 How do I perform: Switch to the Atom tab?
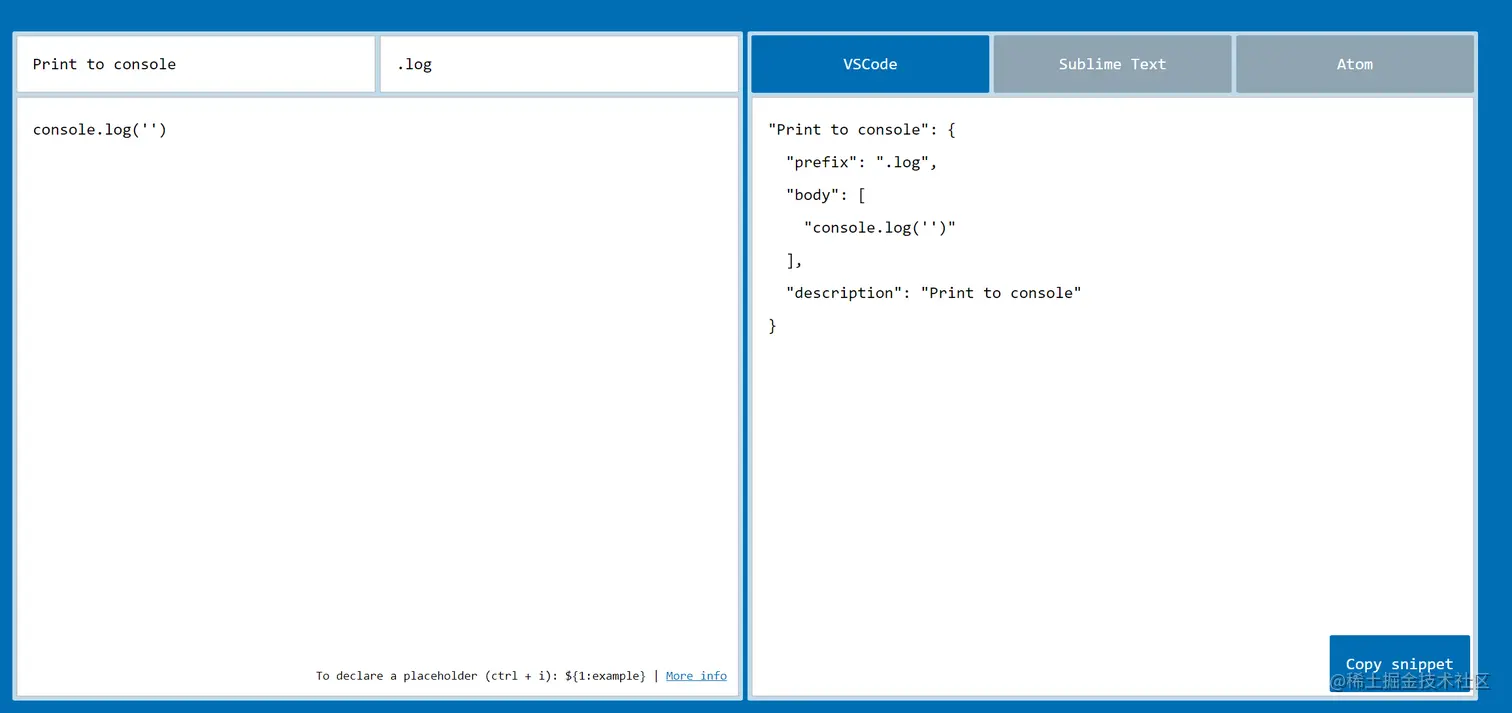[x=1355, y=64]
